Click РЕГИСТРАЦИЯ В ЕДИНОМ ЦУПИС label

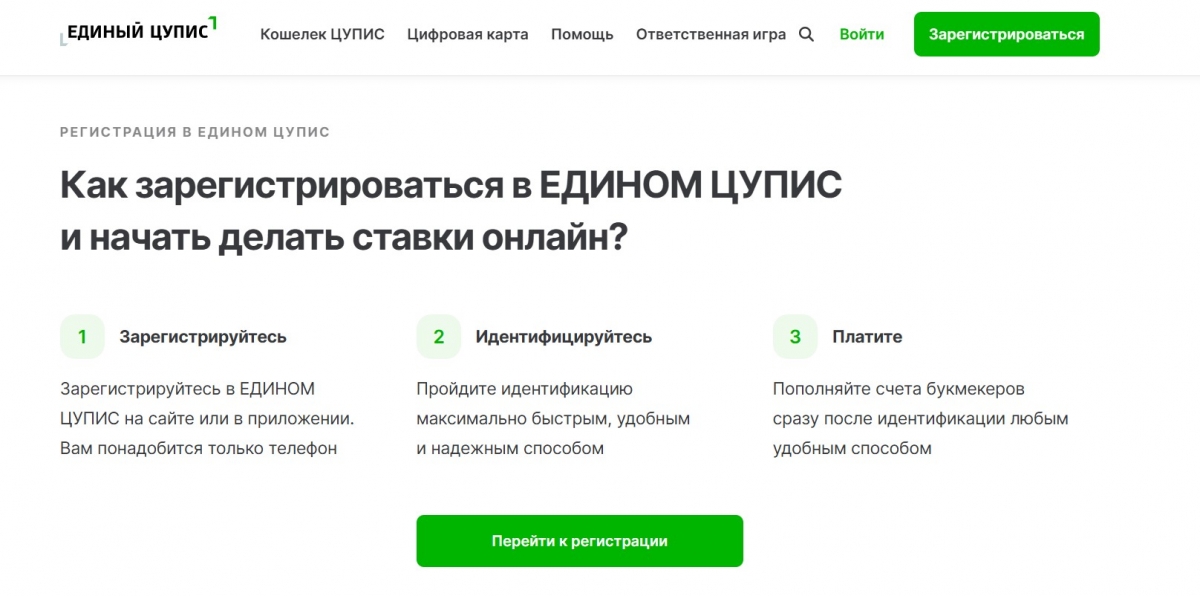click(195, 132)
